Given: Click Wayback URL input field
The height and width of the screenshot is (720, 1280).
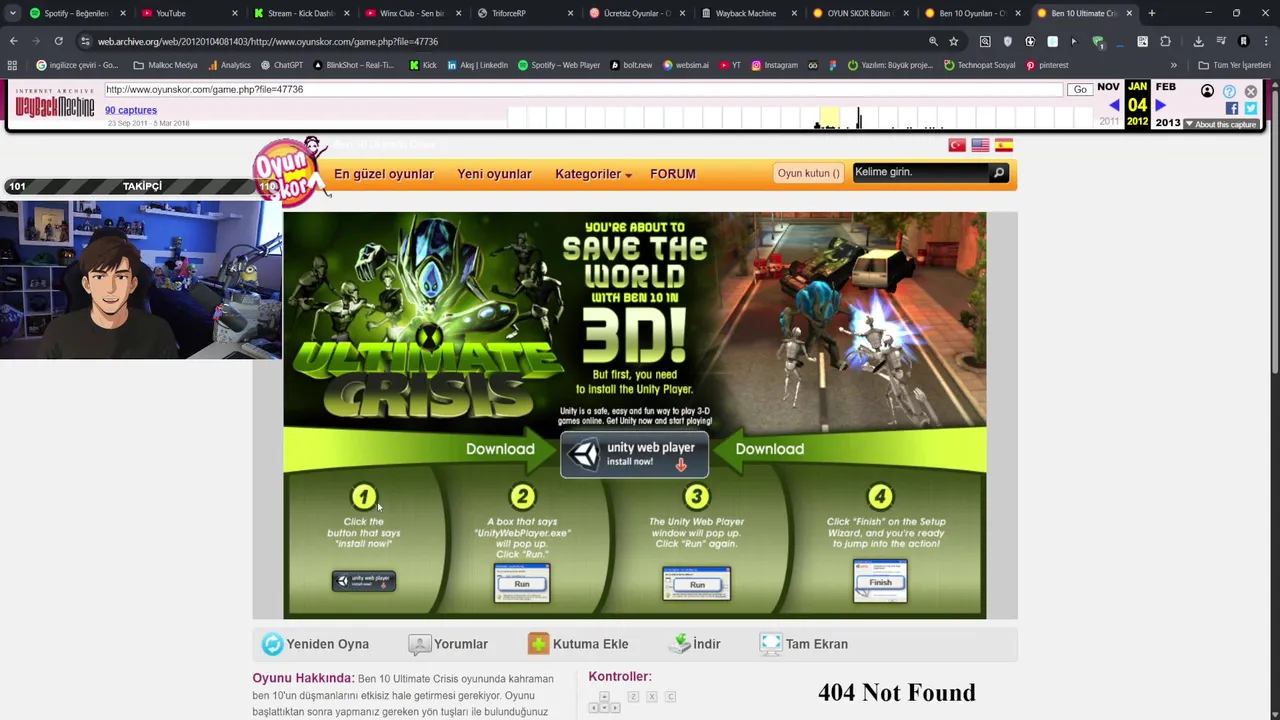Looking at the screenshot, I should [x=583, y=90].
